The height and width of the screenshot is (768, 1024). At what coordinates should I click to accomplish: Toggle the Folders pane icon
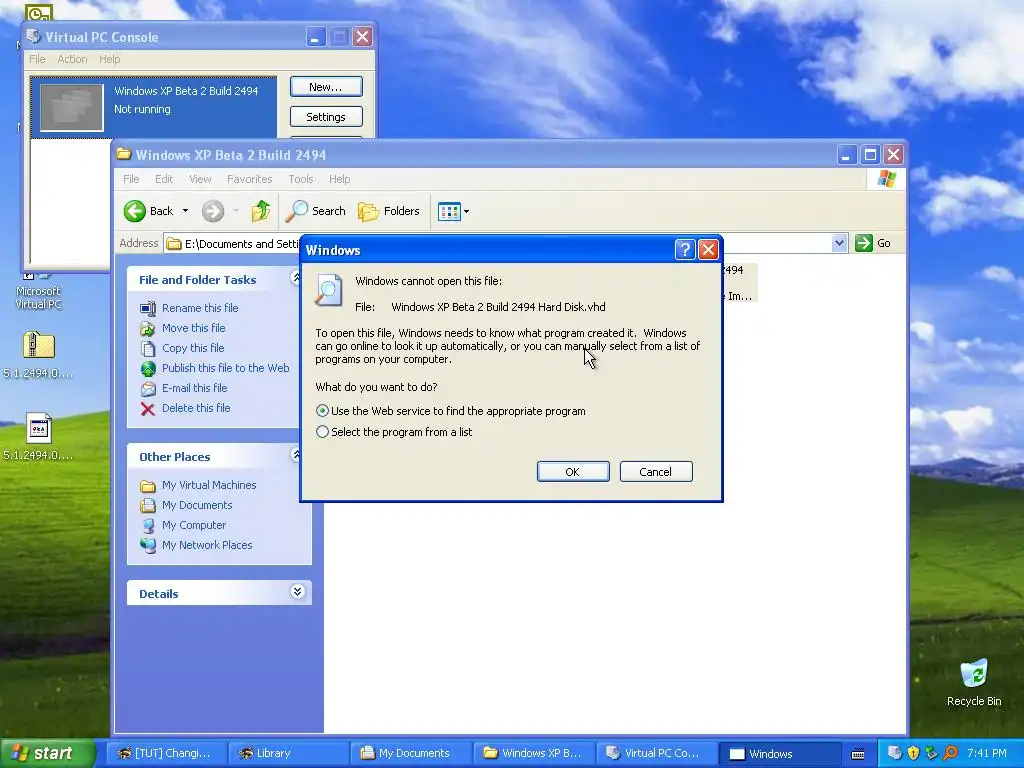pyautogui.click(x=368, y=211)
